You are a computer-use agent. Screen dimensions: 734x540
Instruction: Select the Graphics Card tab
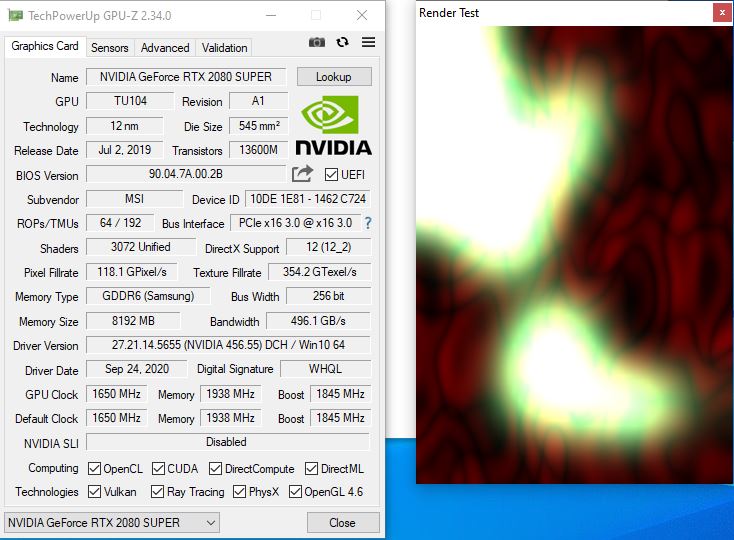pos(45,46)
